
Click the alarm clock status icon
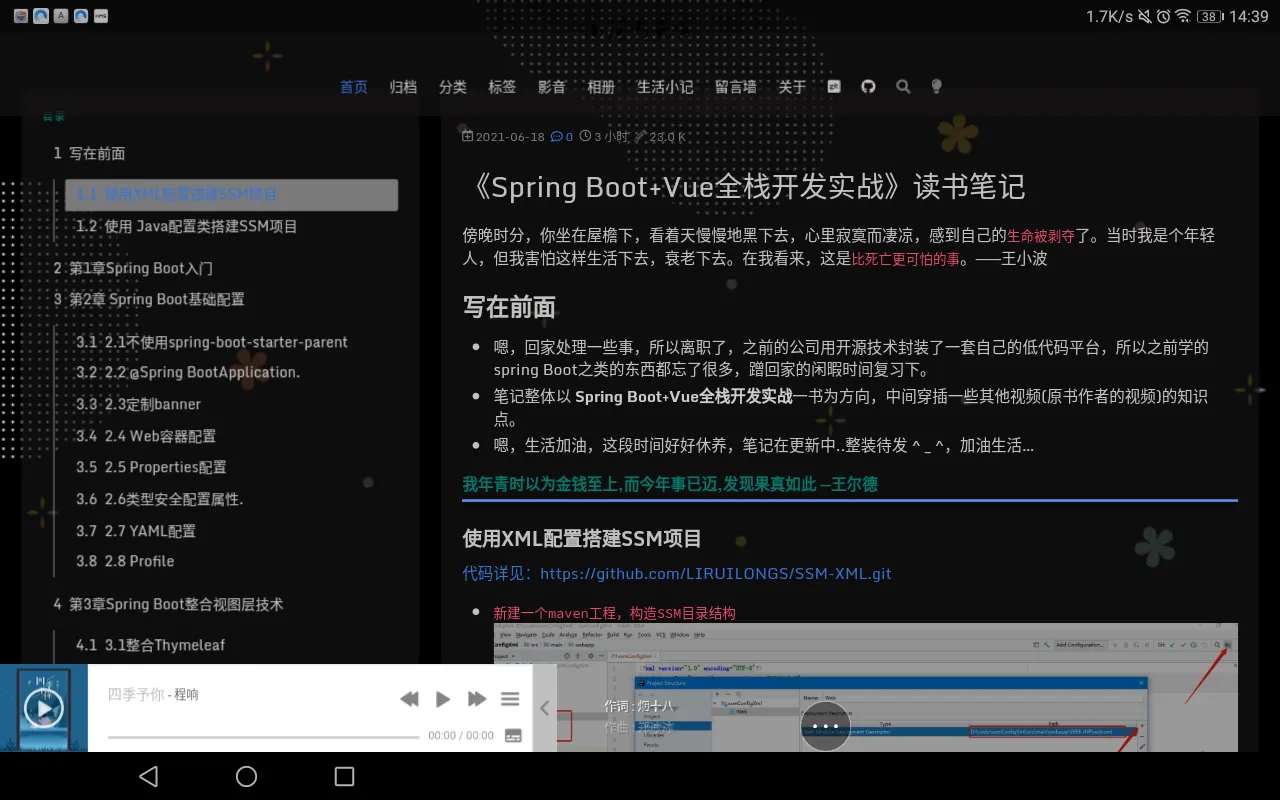pyautogui.click(x=1163, y=16)
